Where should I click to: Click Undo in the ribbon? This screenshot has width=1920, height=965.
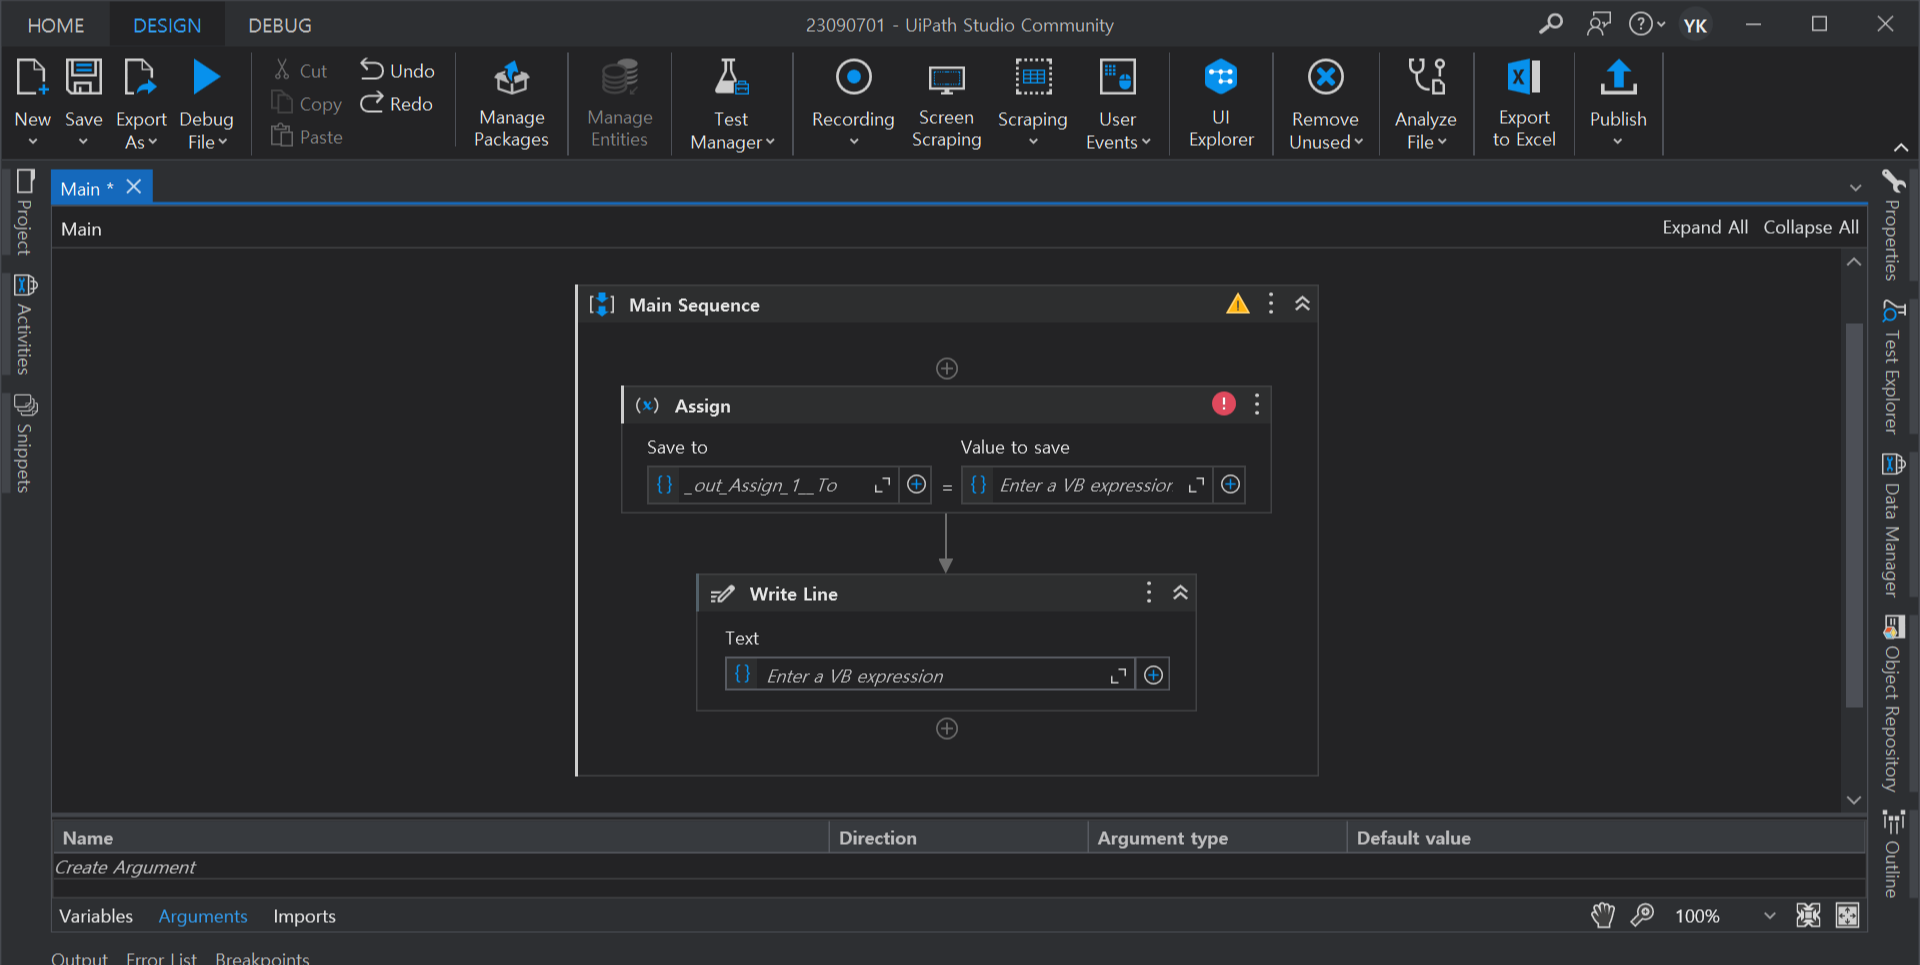click(397, 70)
